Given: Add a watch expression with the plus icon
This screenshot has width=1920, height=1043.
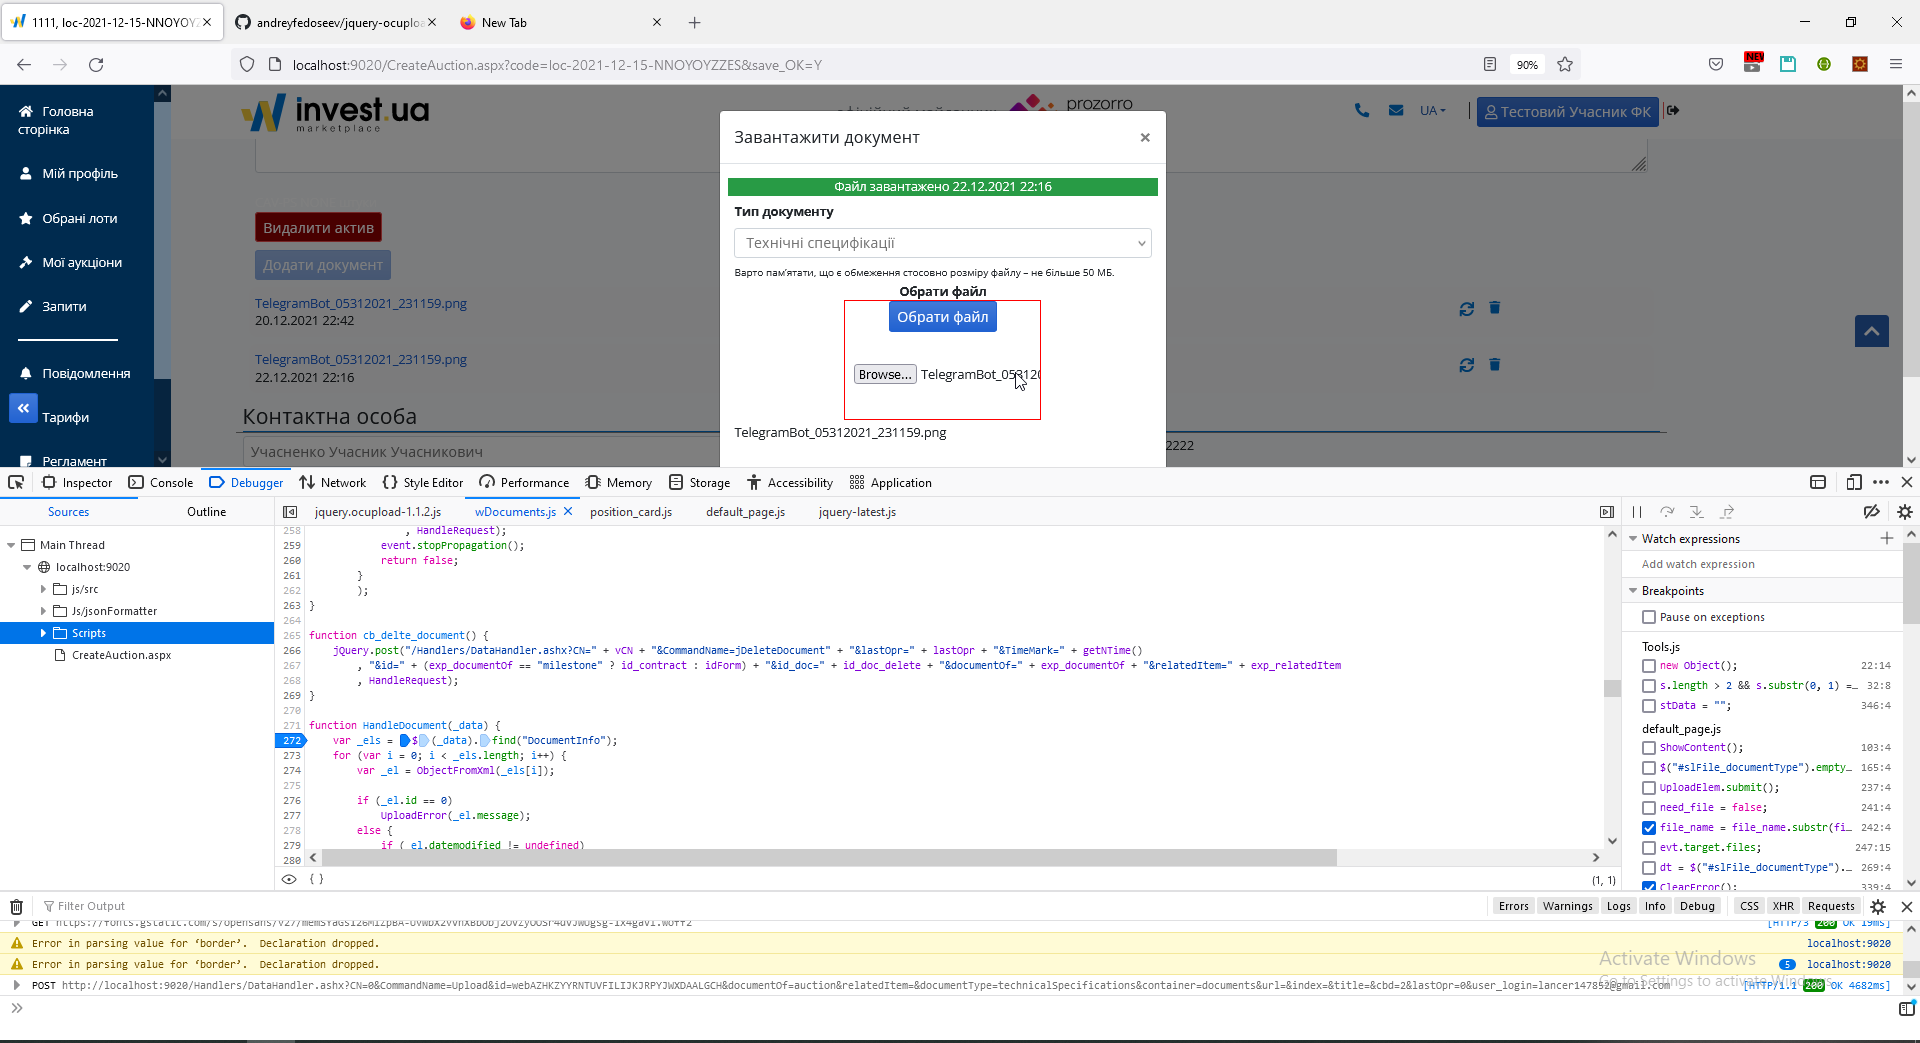Looking at the screenshot, I should [x=1887, y=538].
